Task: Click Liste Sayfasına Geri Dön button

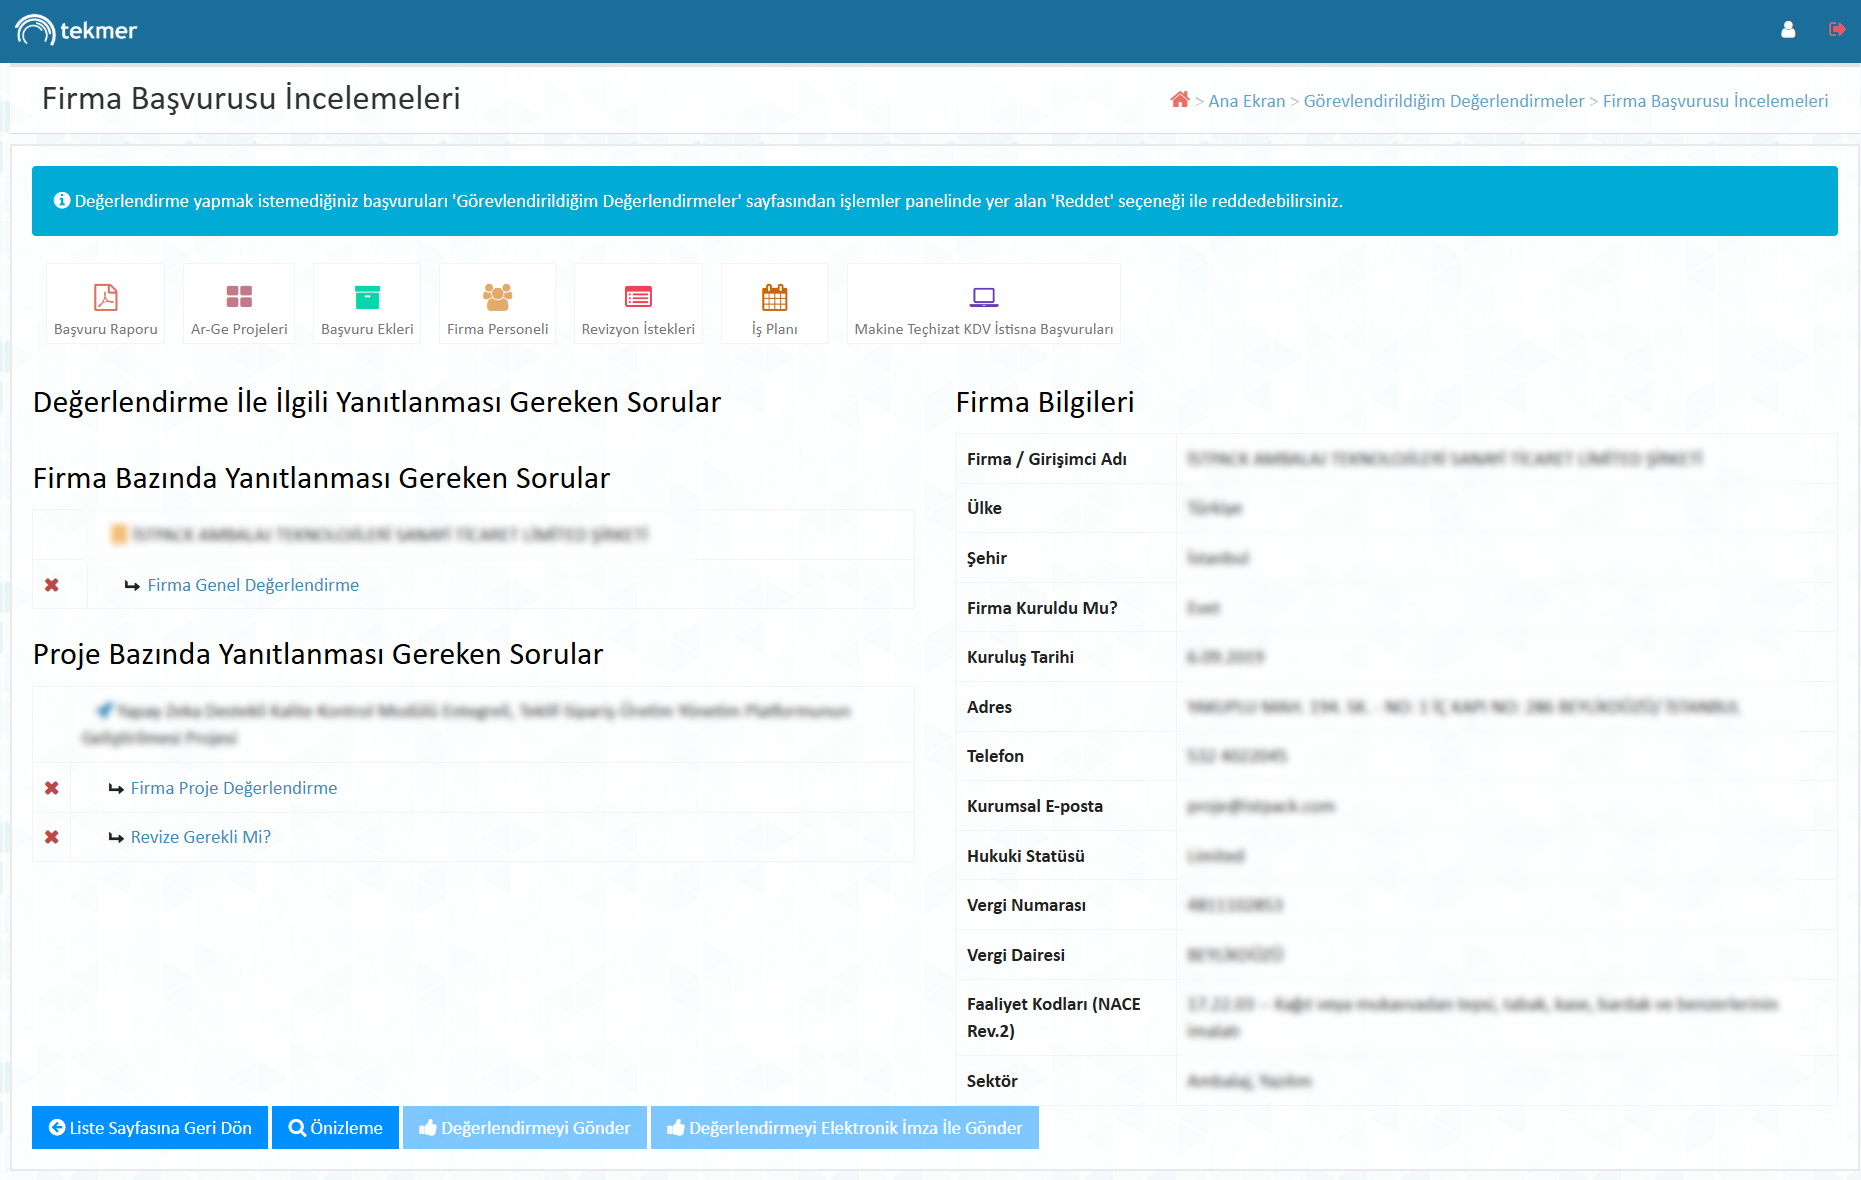Action: click(x=150, y=1128)
